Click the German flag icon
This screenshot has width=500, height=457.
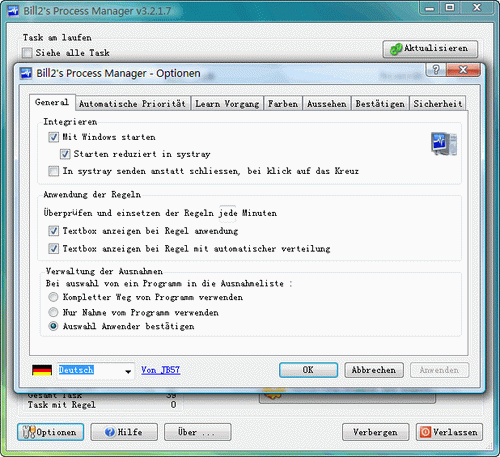pos(42,370)
